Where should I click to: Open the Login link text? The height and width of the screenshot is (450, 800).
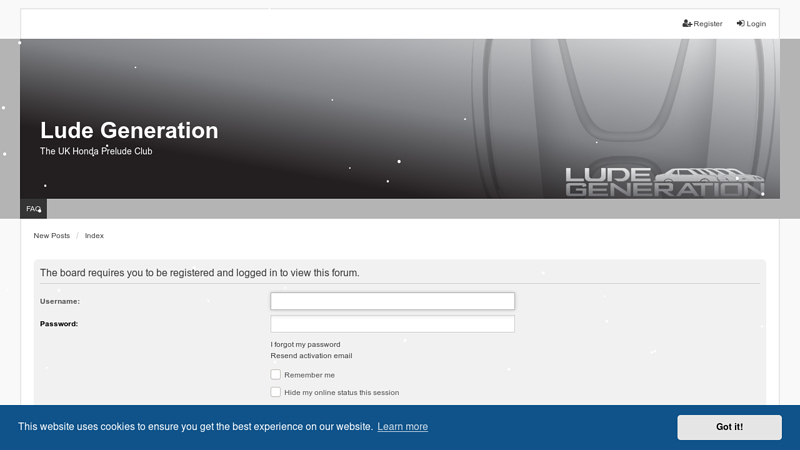point(756,23)
